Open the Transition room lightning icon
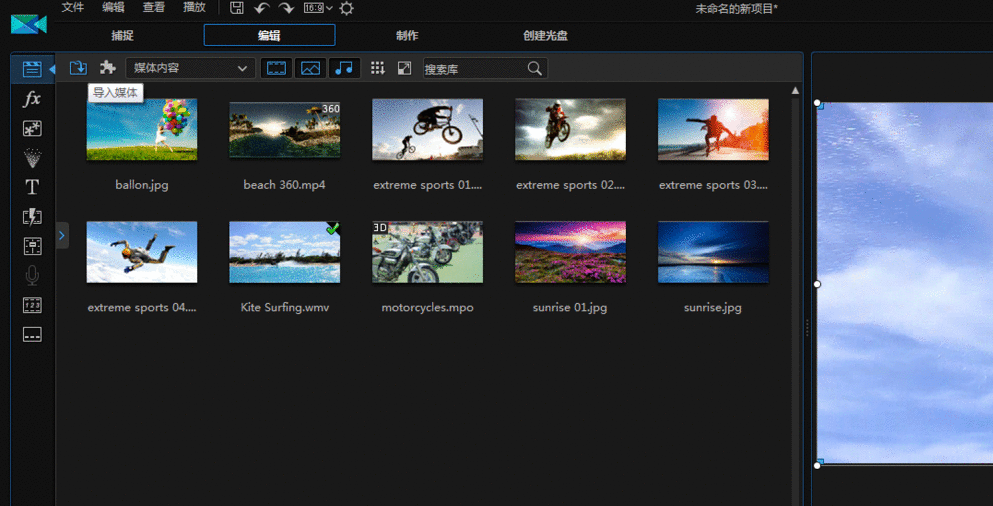993x506 pixels. tap(32, 217)
